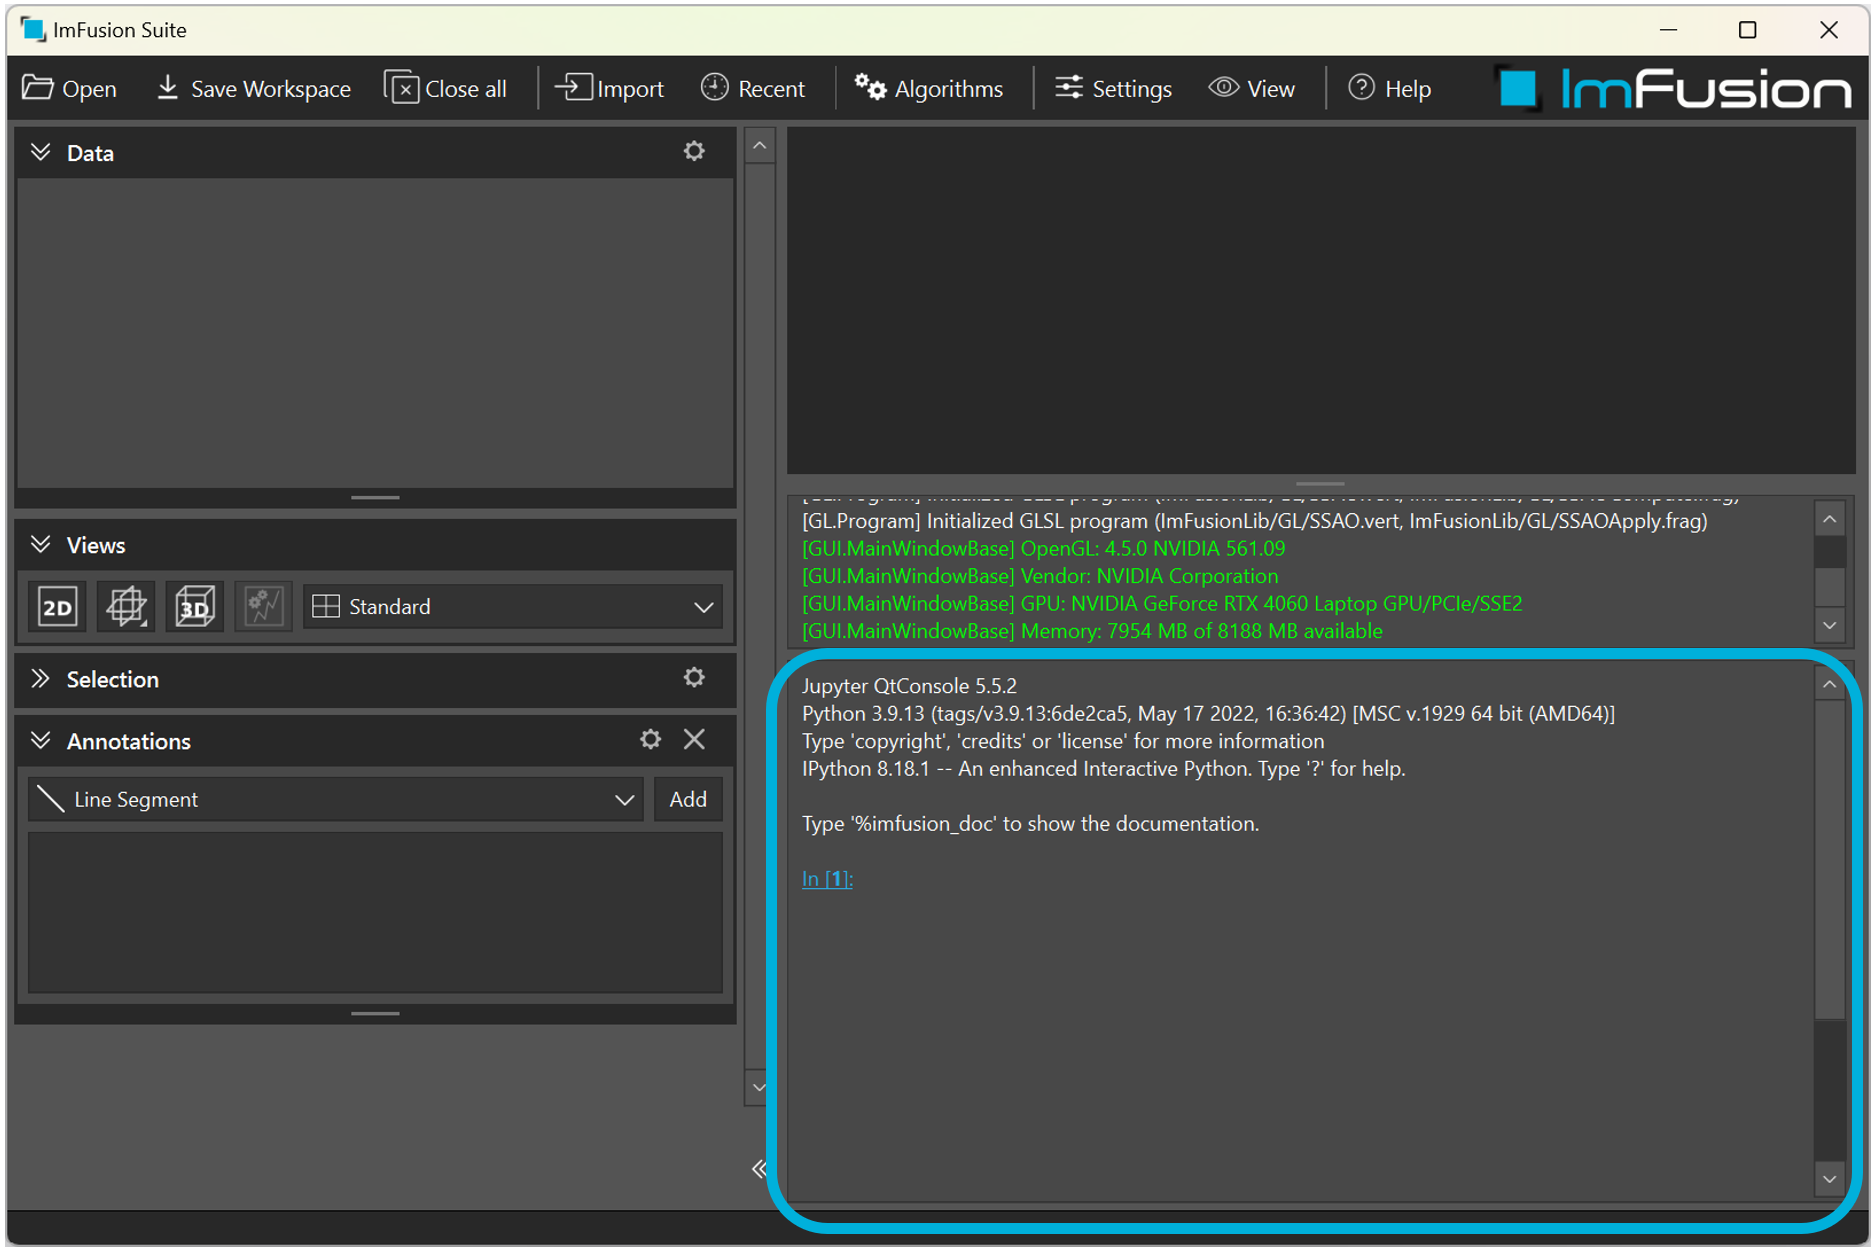Expand the Selection panel

pyautogui.click(x=41, y=679)
